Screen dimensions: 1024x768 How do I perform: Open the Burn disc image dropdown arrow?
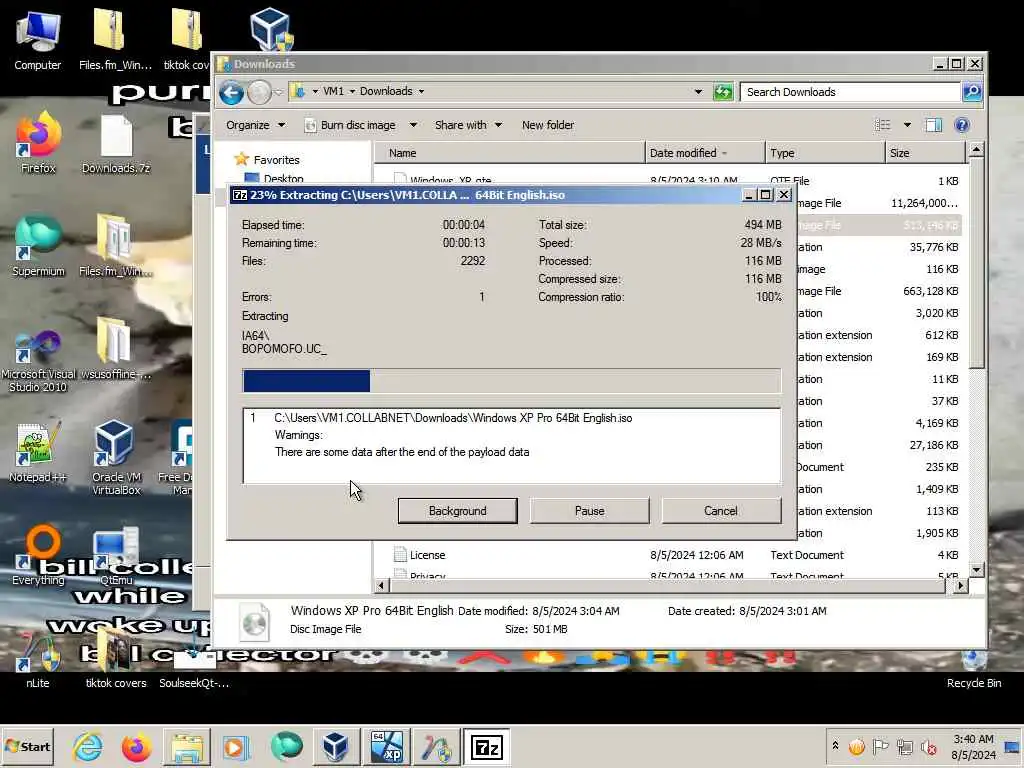coord(413,125)
